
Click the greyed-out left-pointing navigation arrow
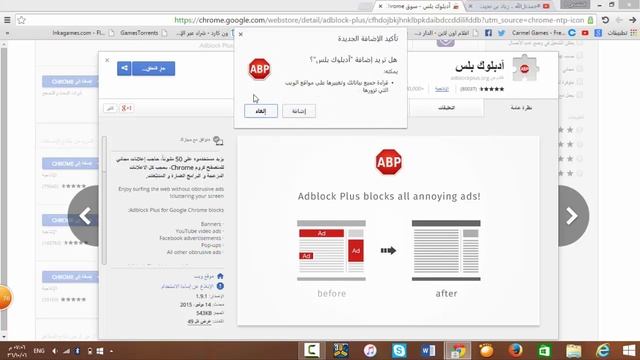(x=619, y=20)
